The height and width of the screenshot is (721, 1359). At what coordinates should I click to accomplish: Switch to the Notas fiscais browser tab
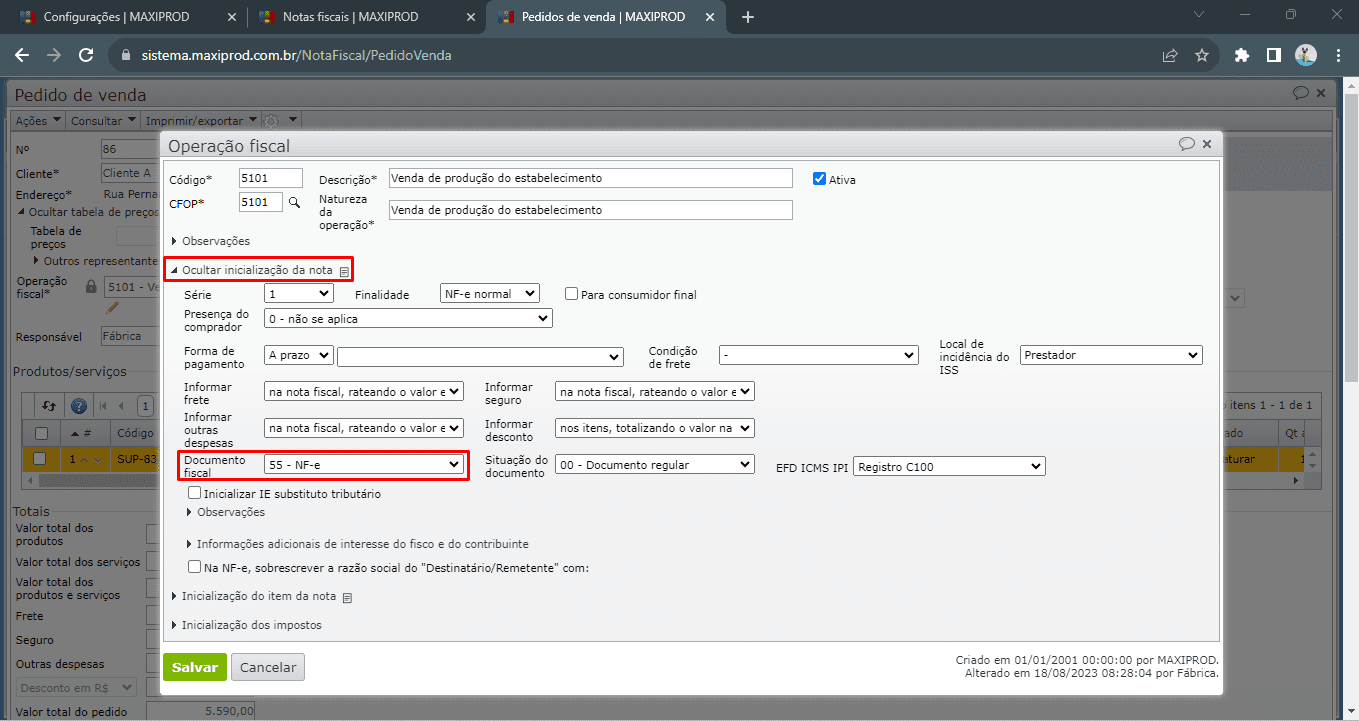[x=351, y=17]
